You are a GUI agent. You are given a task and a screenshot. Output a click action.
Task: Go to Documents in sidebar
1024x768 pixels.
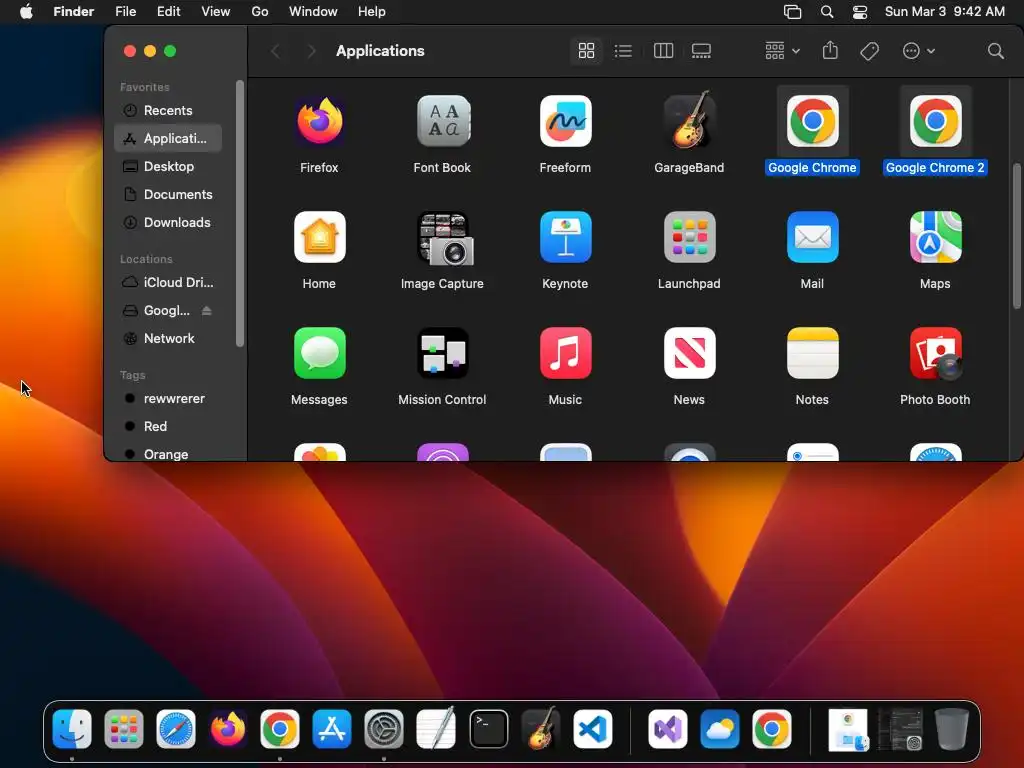[x=168, y=195]
